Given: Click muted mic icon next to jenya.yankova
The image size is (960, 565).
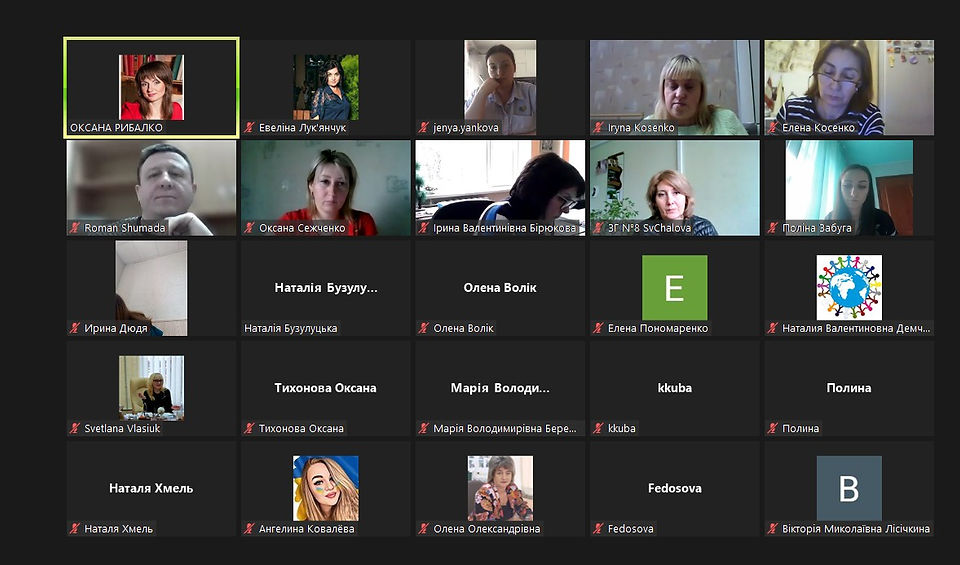Looking at the screenshot, I should 424,127.
